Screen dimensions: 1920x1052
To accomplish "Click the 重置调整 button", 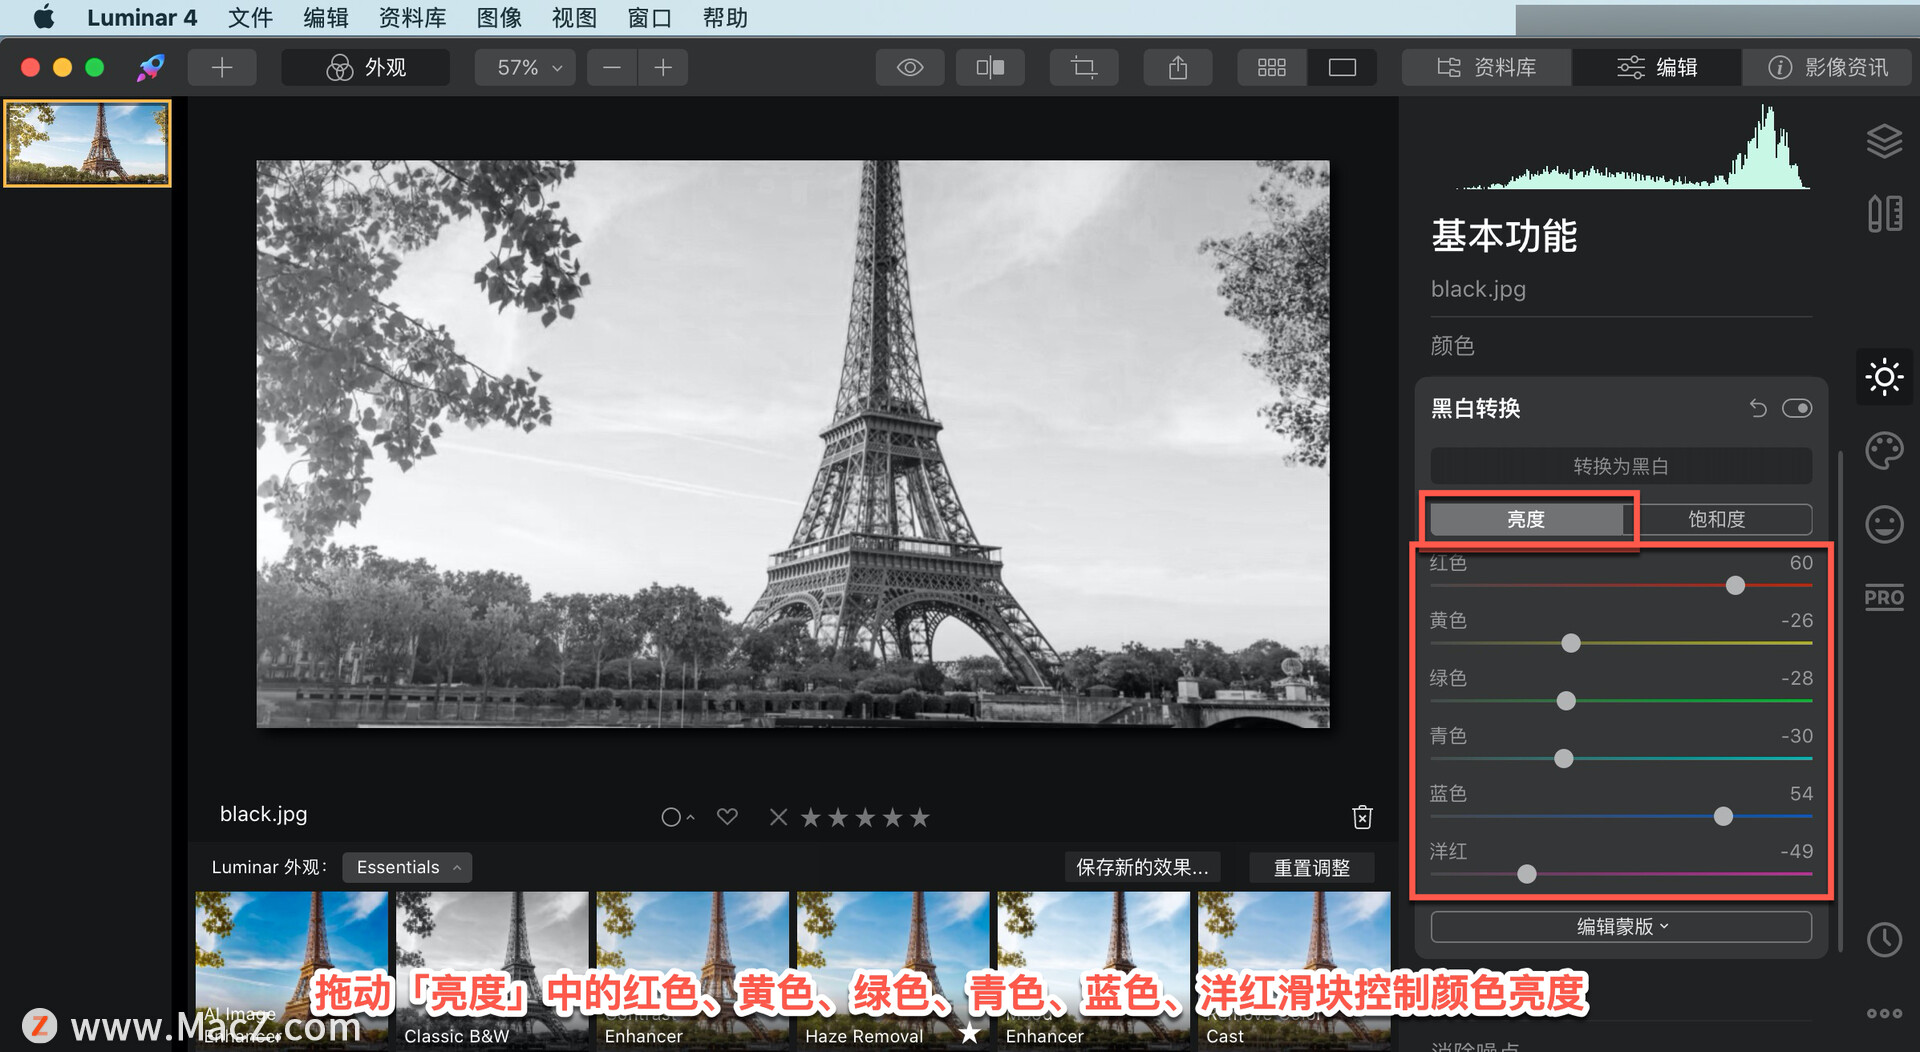I will click(x=1311, y=867).
